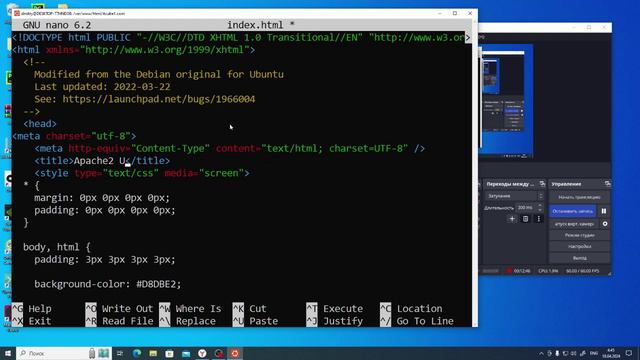Undock the OBS controls panel
This screenshot has width=640, height=360.
[607, 184]
